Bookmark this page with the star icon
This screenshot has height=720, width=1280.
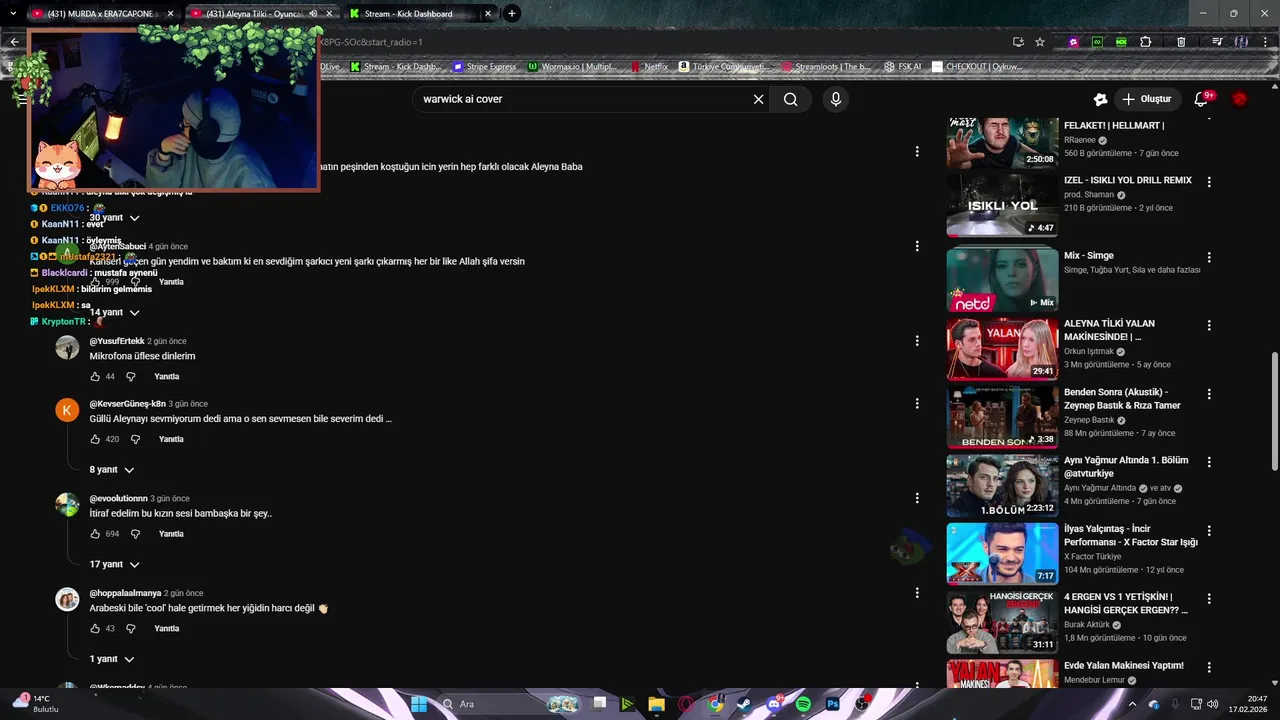[1040, 42]
